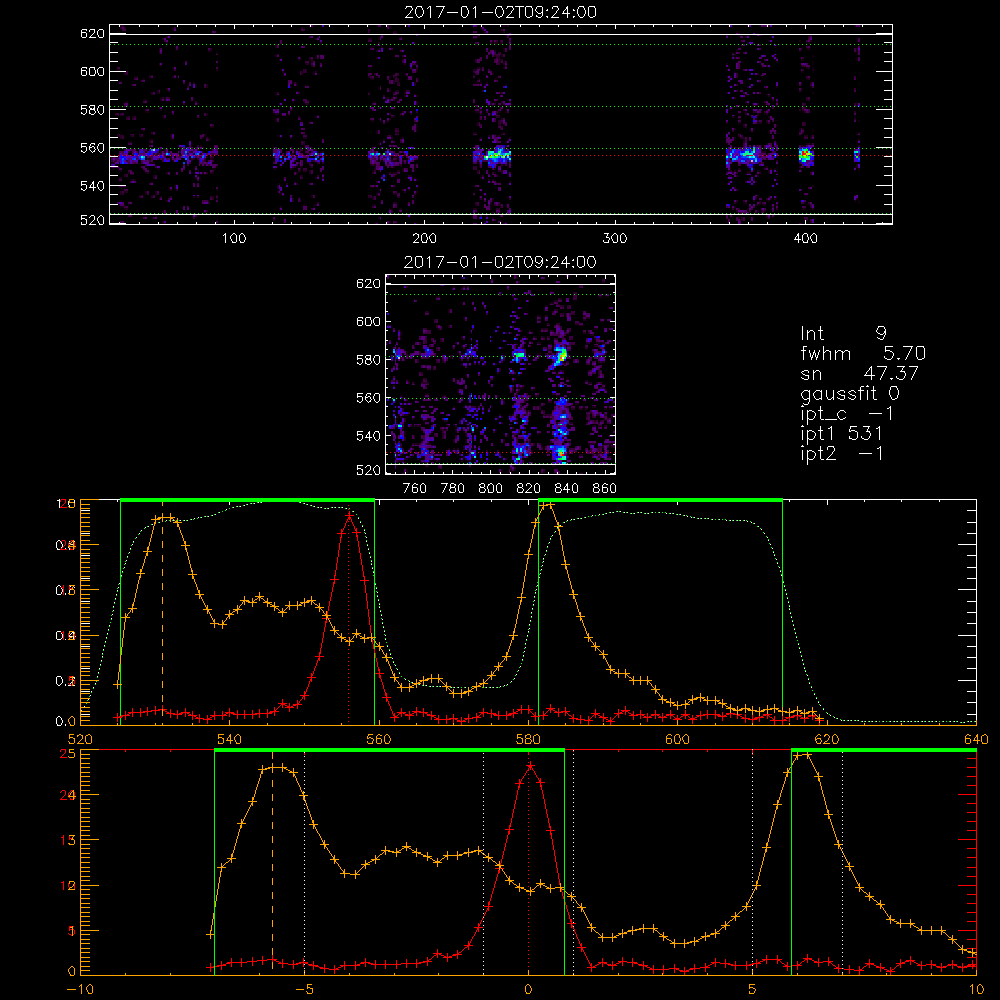Click x-axis label '760' on middle image

click(415, 489)
